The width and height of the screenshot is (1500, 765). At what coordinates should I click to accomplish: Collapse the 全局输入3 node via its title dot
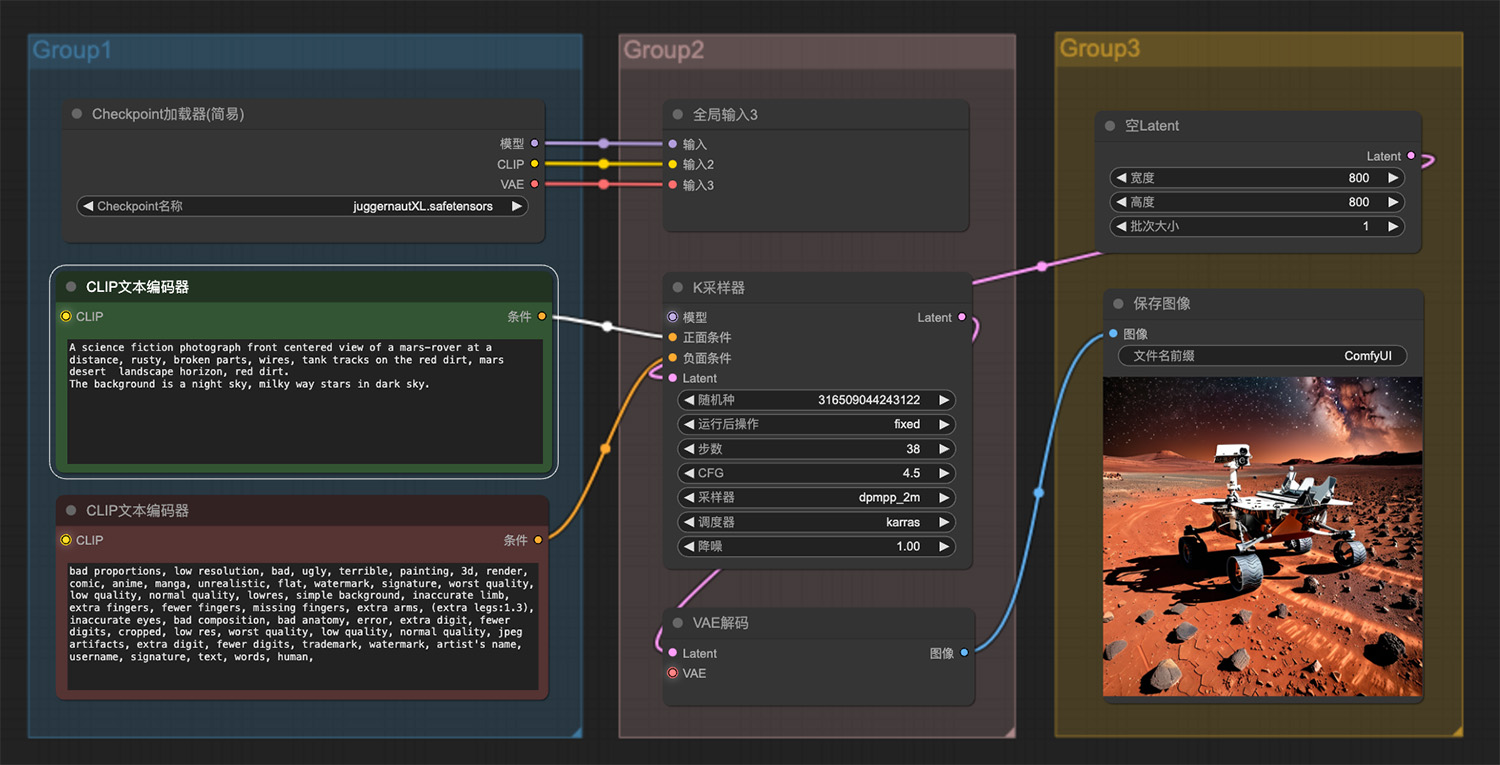pyautogui.click(x=678, y=115)
